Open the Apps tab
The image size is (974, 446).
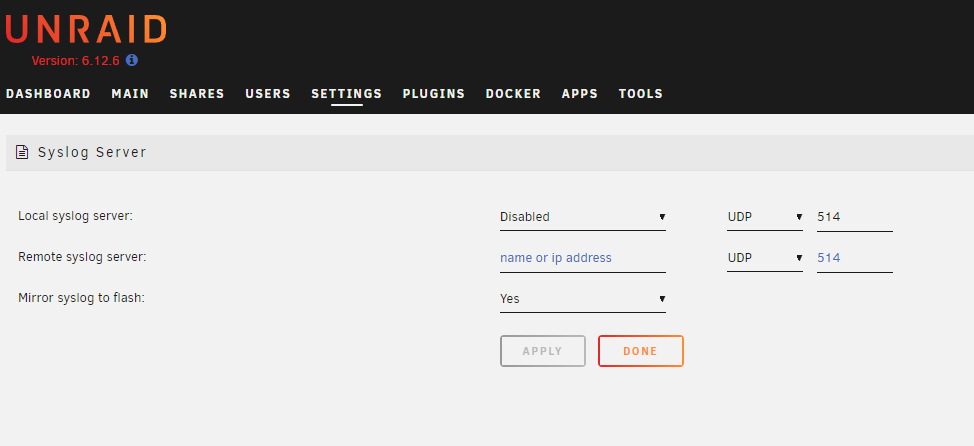tap(580, 94)
